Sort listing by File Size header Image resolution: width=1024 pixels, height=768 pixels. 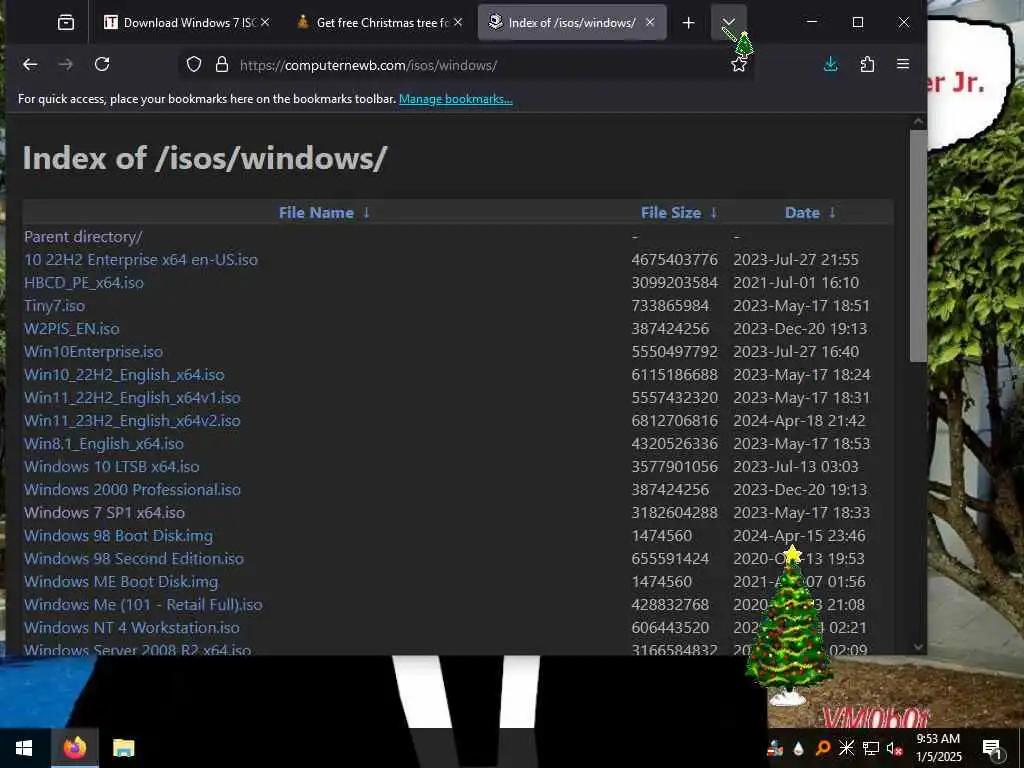click(x=671, y=213)
